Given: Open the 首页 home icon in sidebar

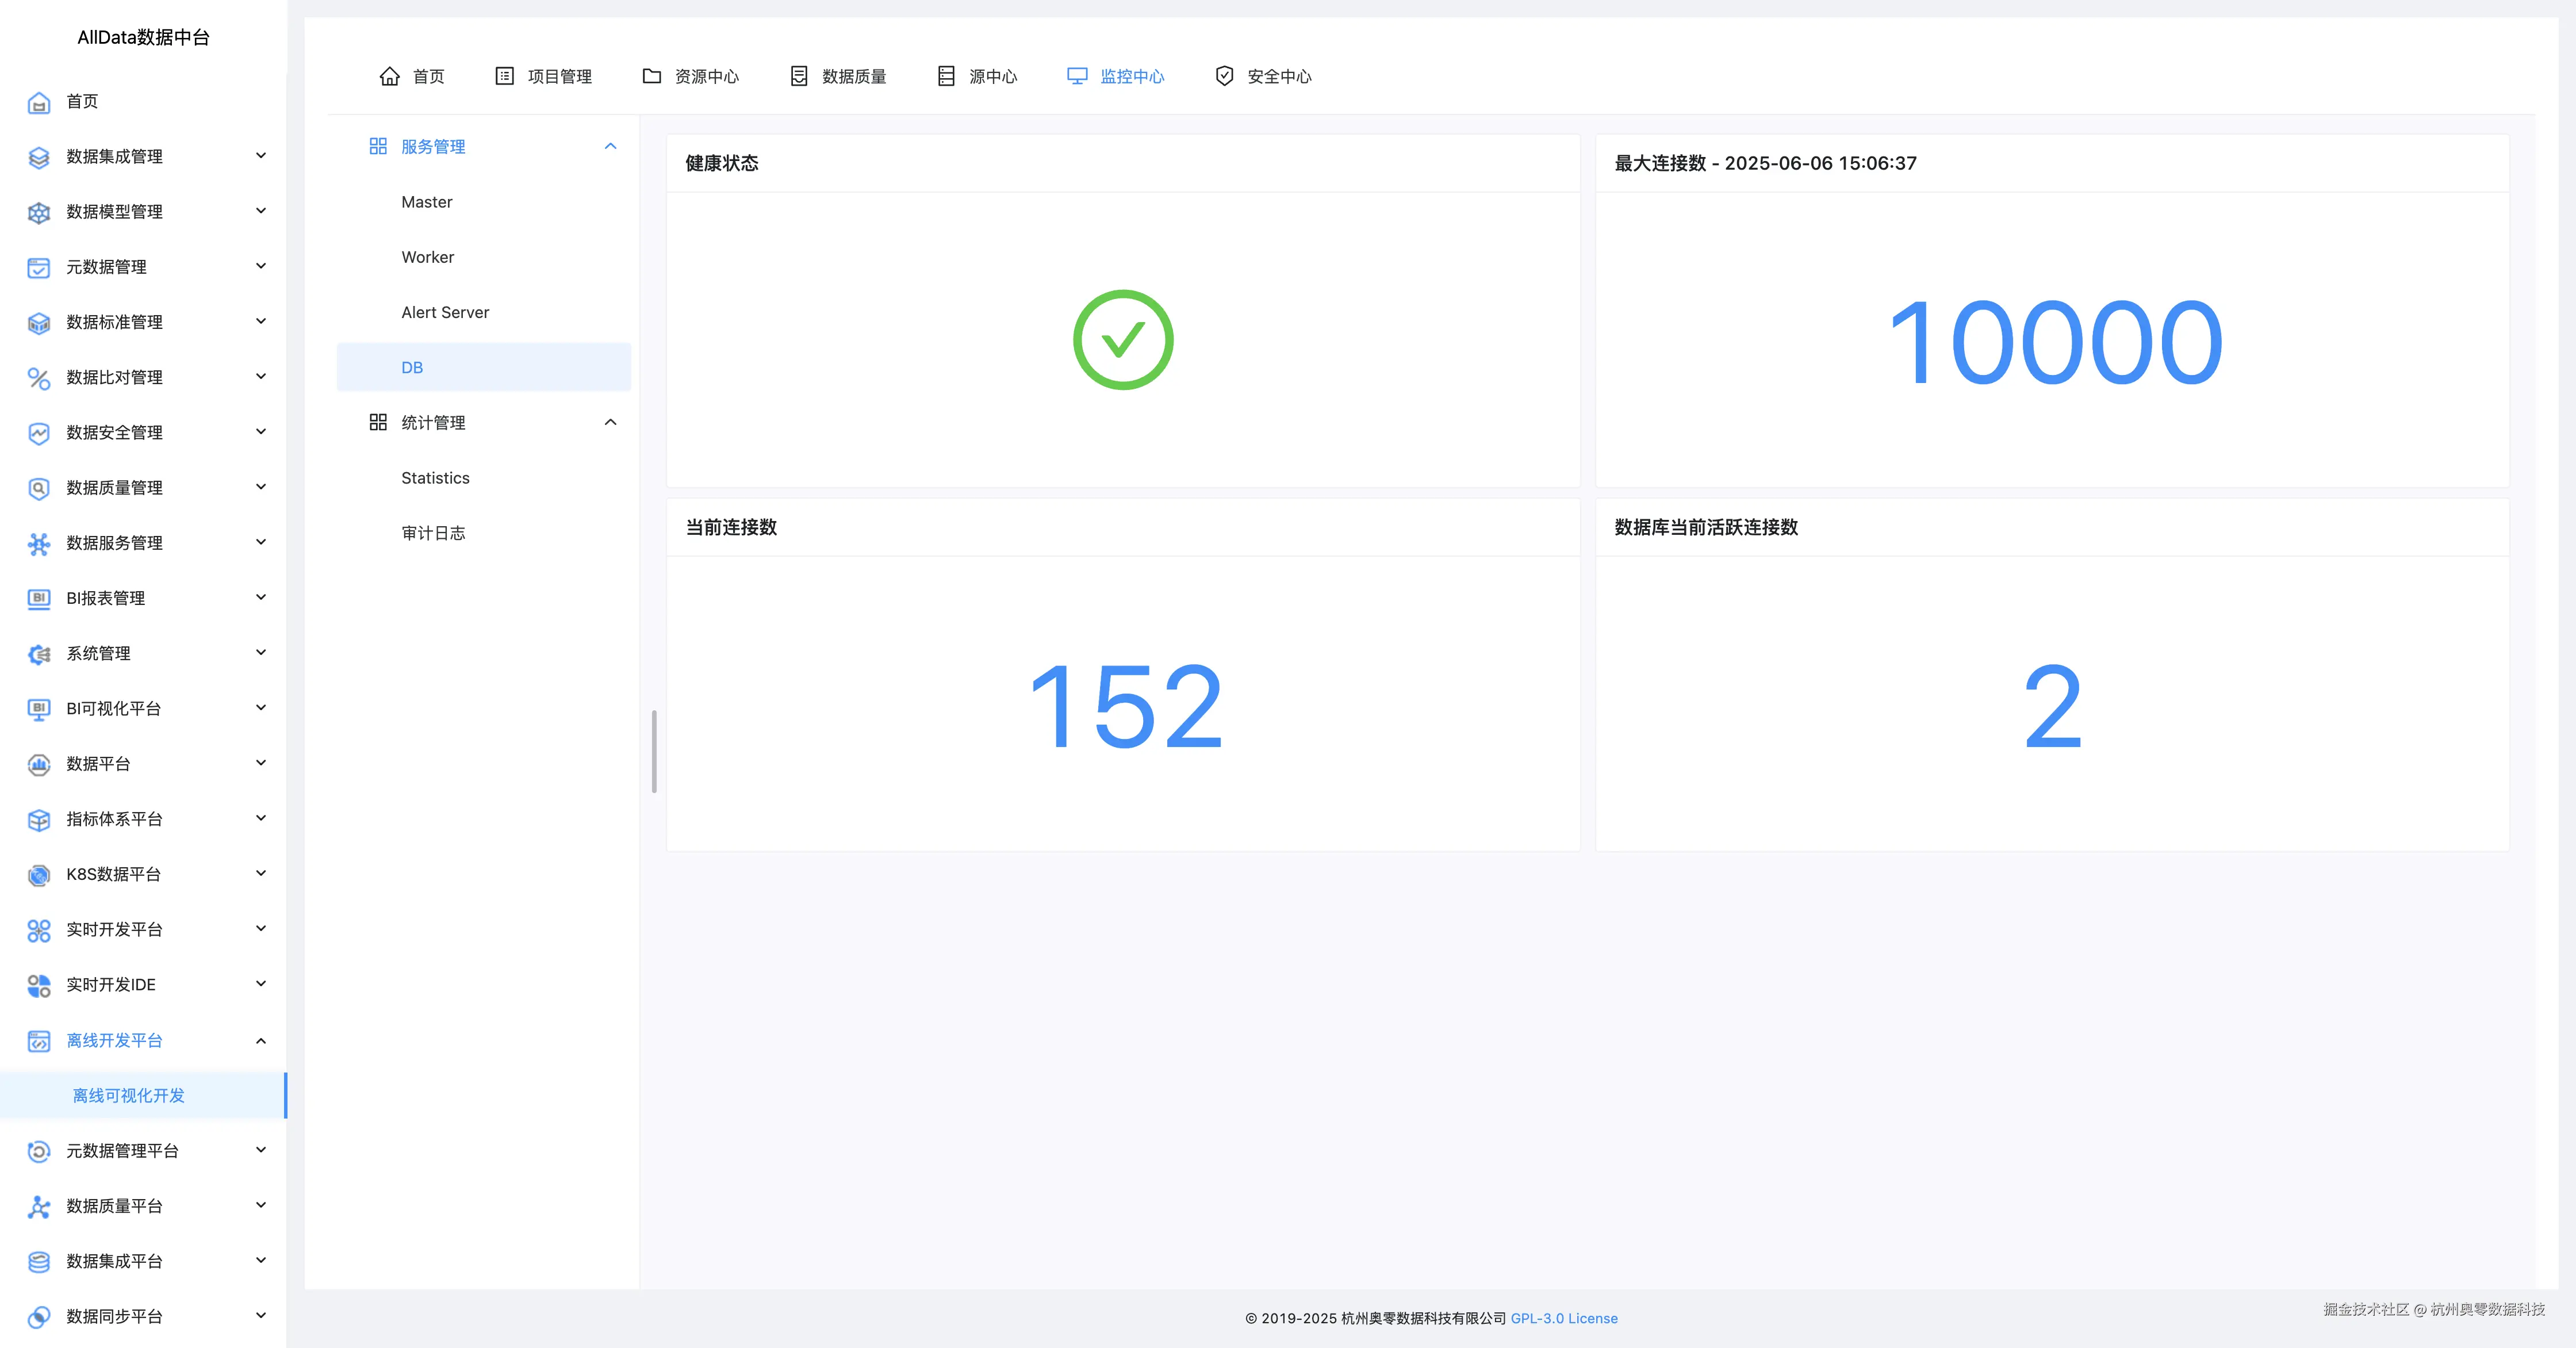Looking at the screenshot, I should click(37, 102).
